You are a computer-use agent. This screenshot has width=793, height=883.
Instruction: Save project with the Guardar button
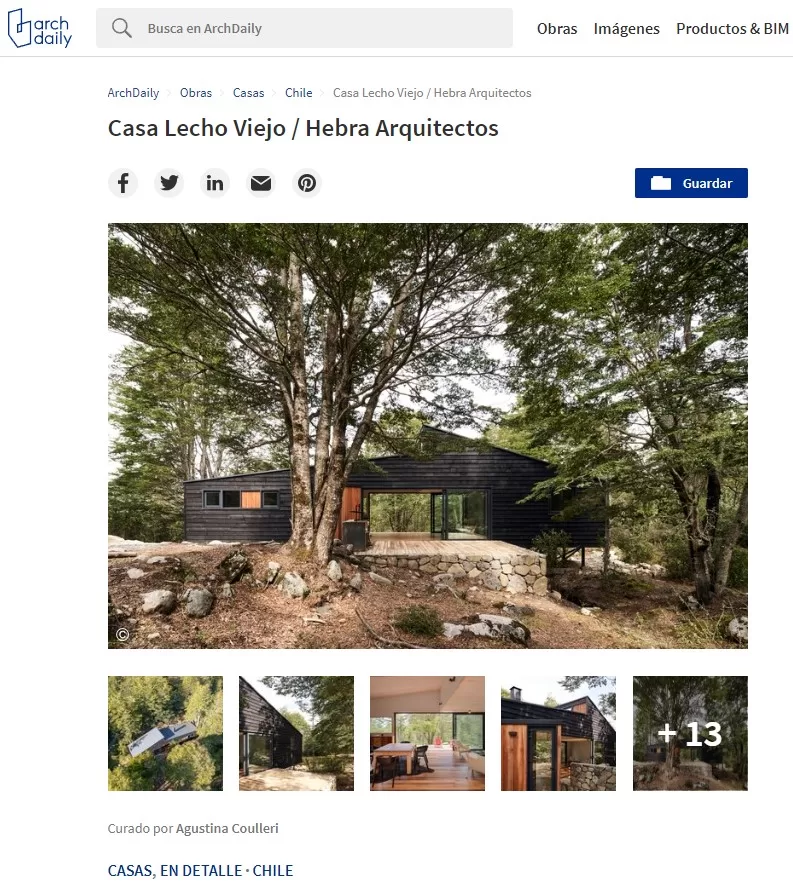point(691,183)
